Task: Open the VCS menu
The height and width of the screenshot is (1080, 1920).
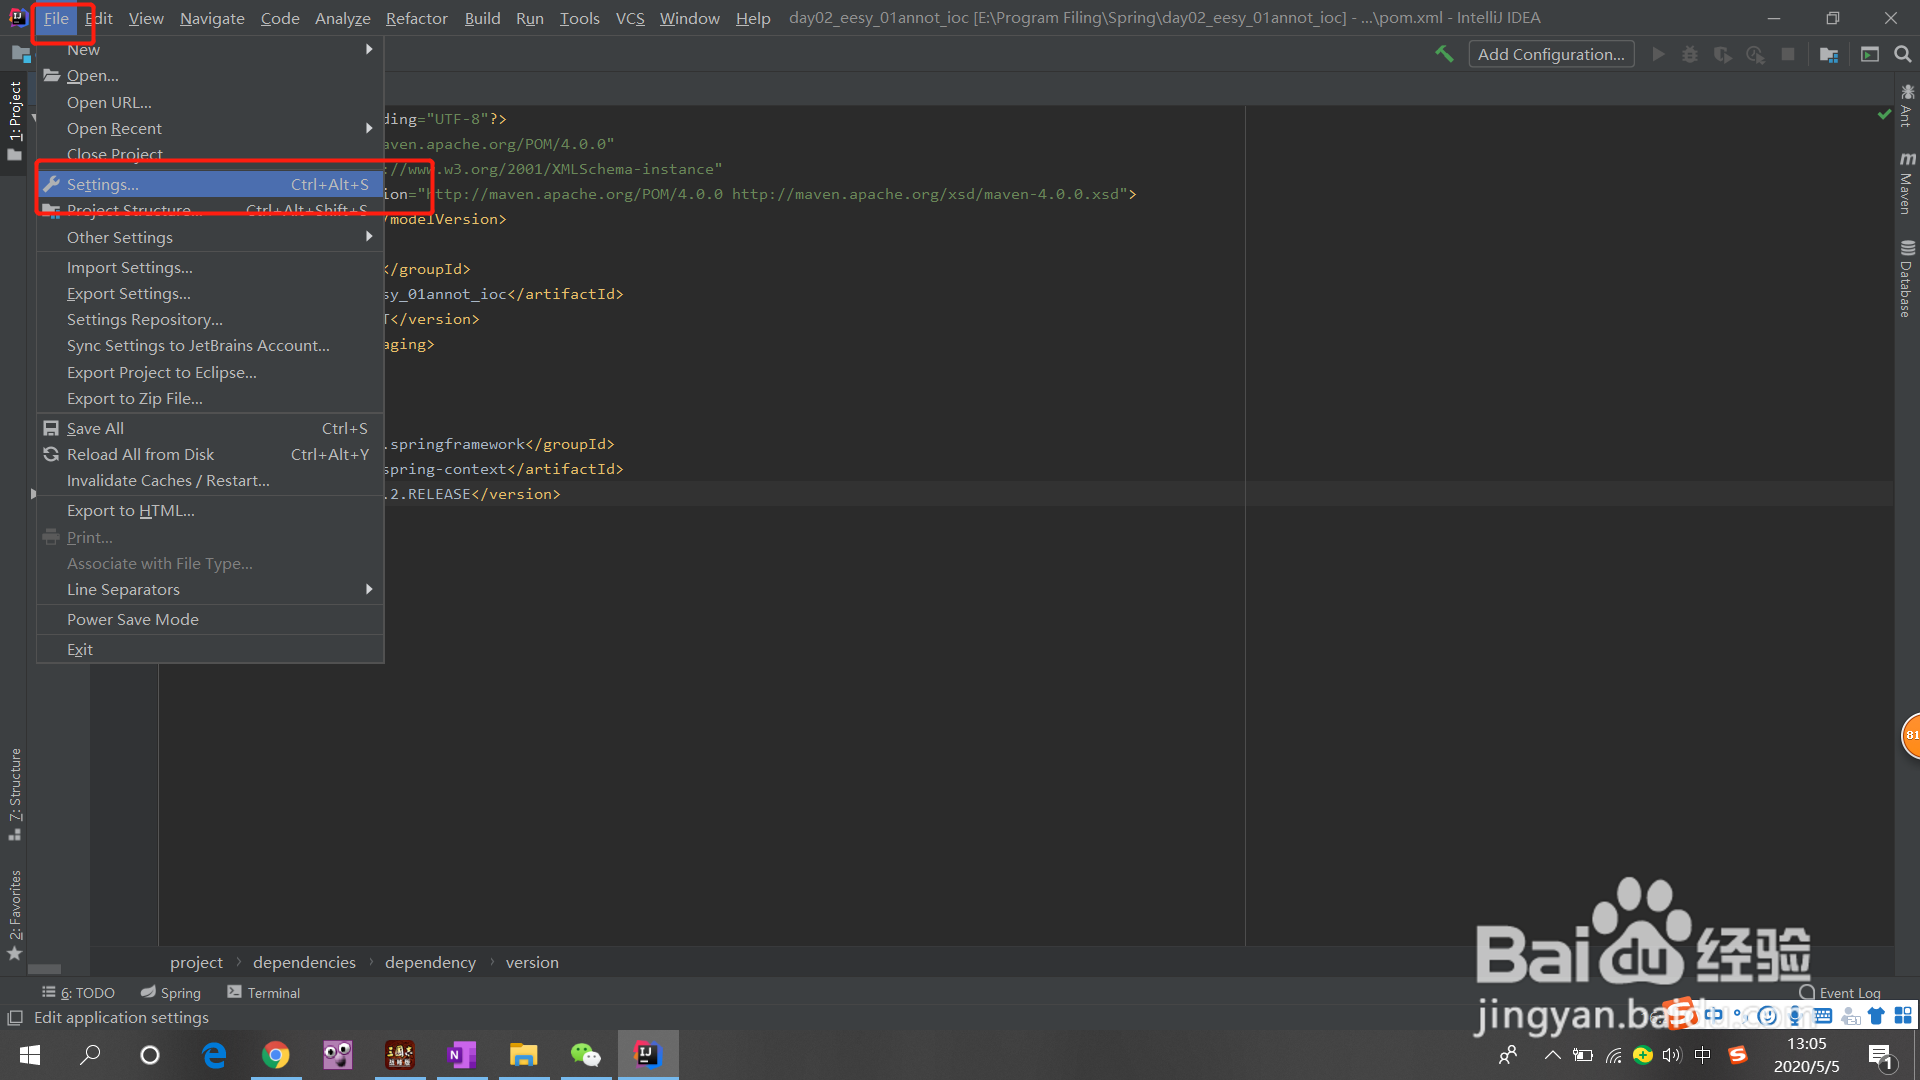Action: coord(630,18)
